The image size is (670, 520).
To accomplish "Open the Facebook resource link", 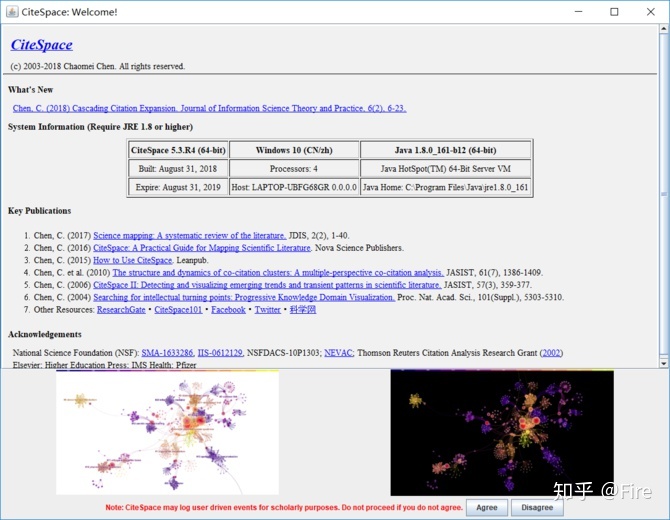I will point(228,310).
